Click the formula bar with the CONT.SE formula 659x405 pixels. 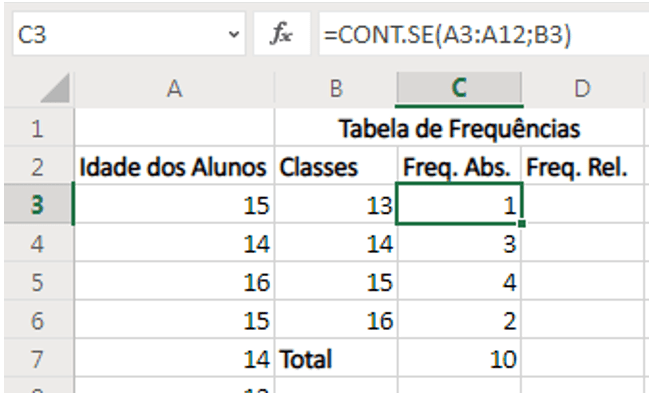point(480,35)
